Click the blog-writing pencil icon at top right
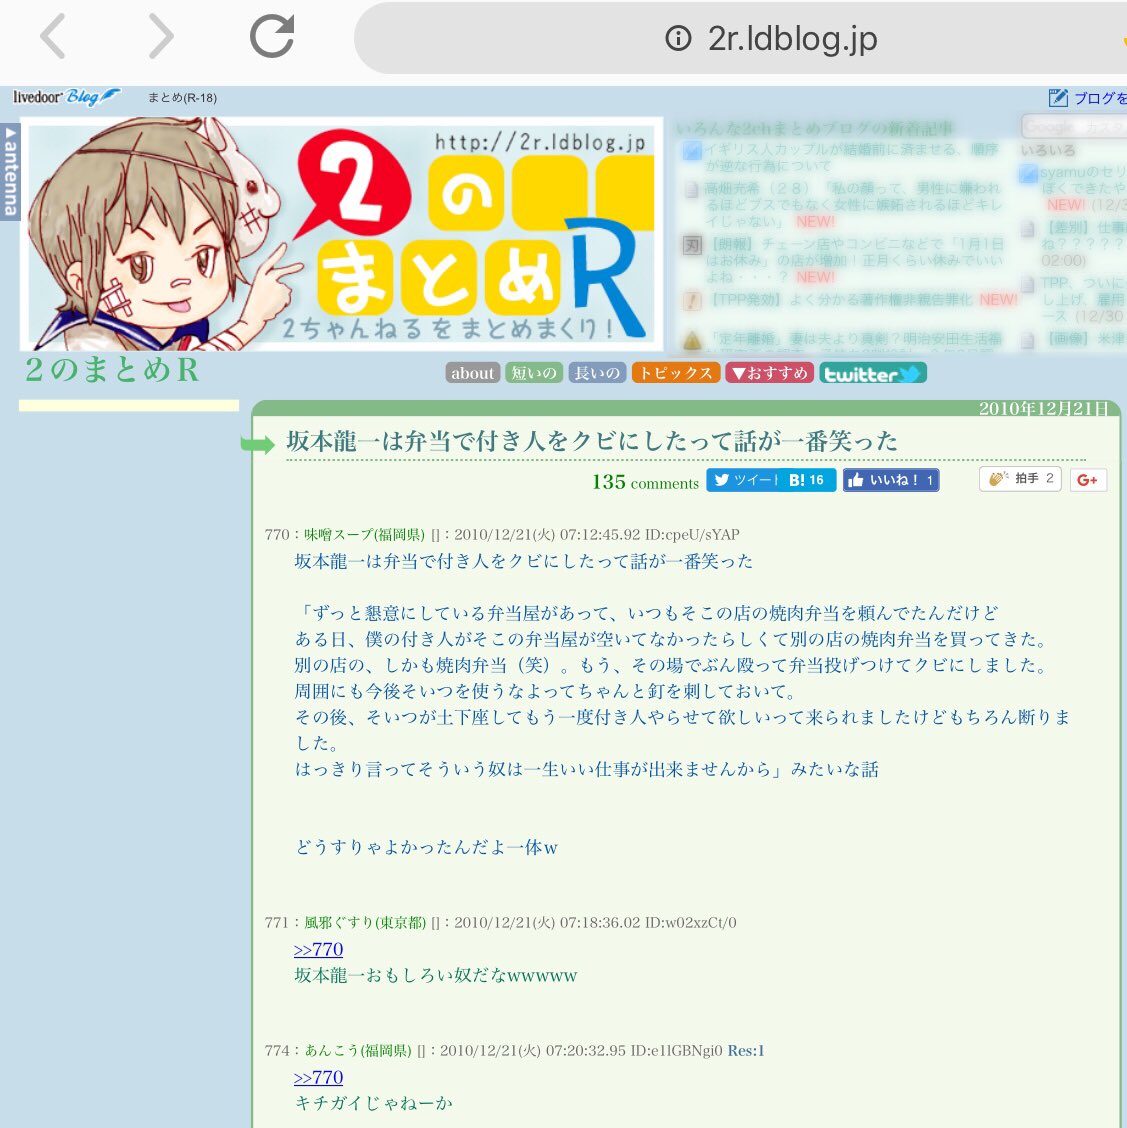The image size is (1127, 1128). point(1057,98)
